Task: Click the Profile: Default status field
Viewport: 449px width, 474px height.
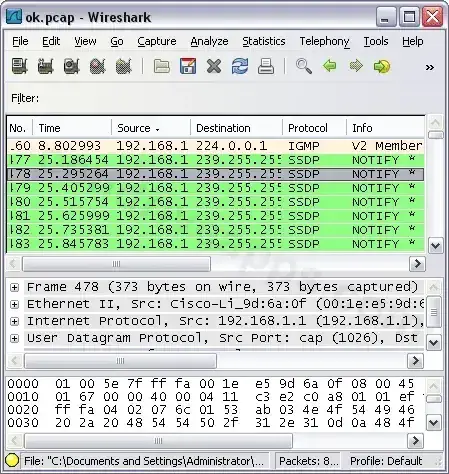Action: pyautogui.click(x=386, y=461)
